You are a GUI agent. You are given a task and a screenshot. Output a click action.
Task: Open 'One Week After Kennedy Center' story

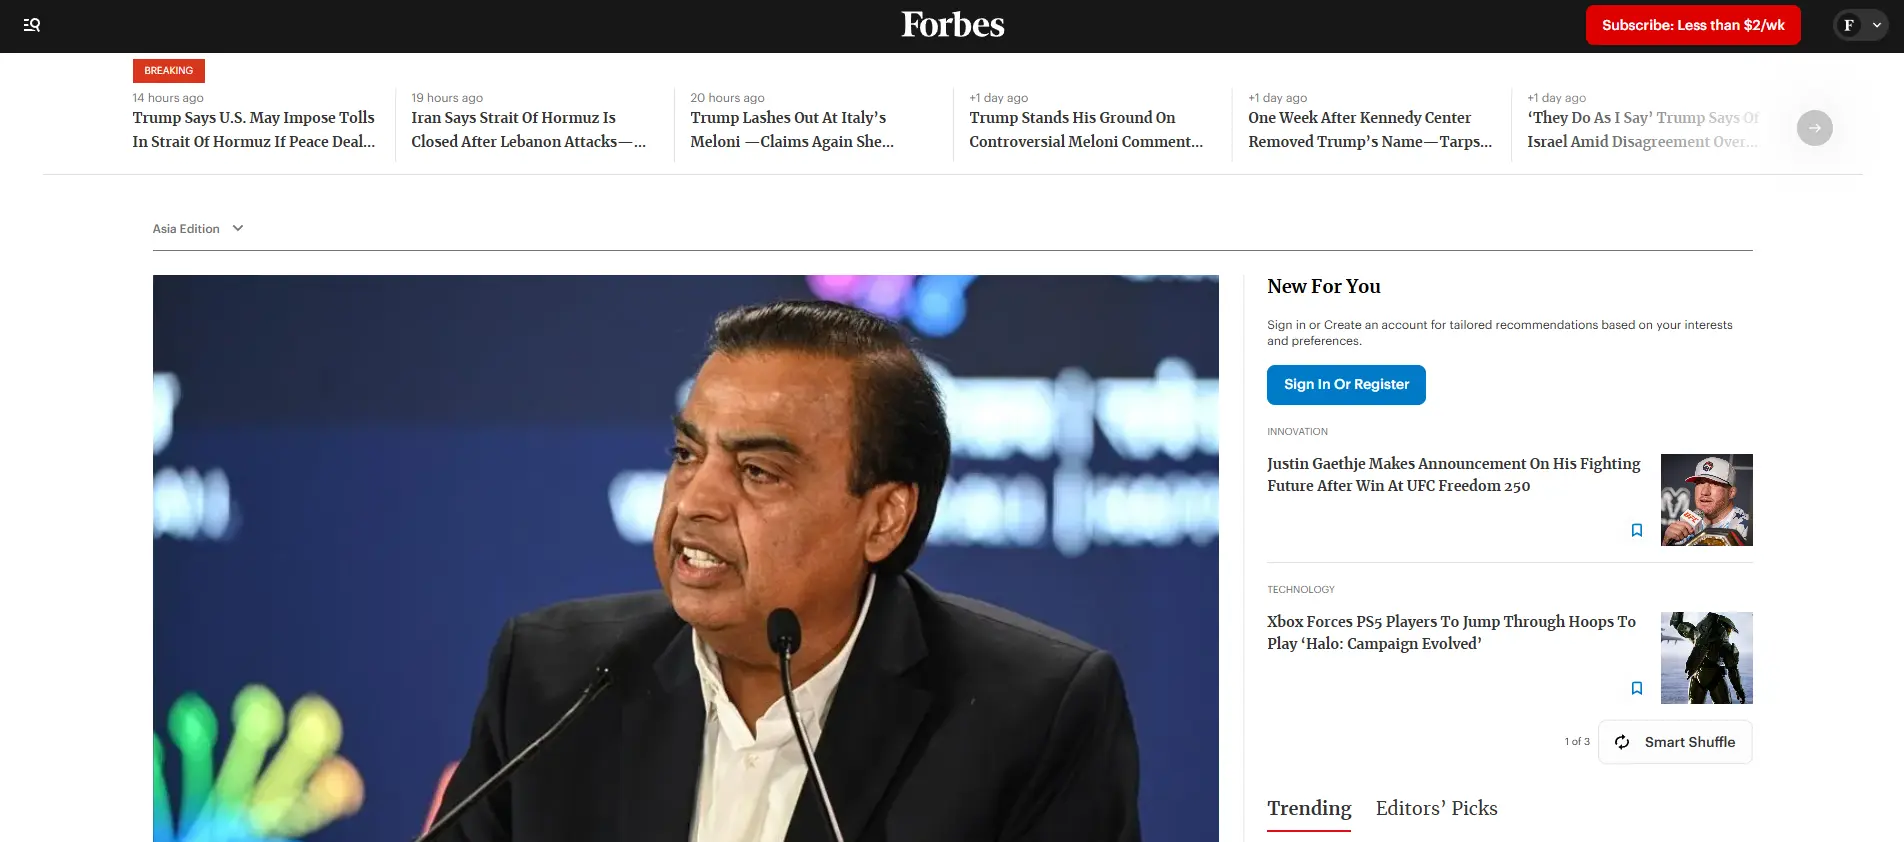point(1370,130)
